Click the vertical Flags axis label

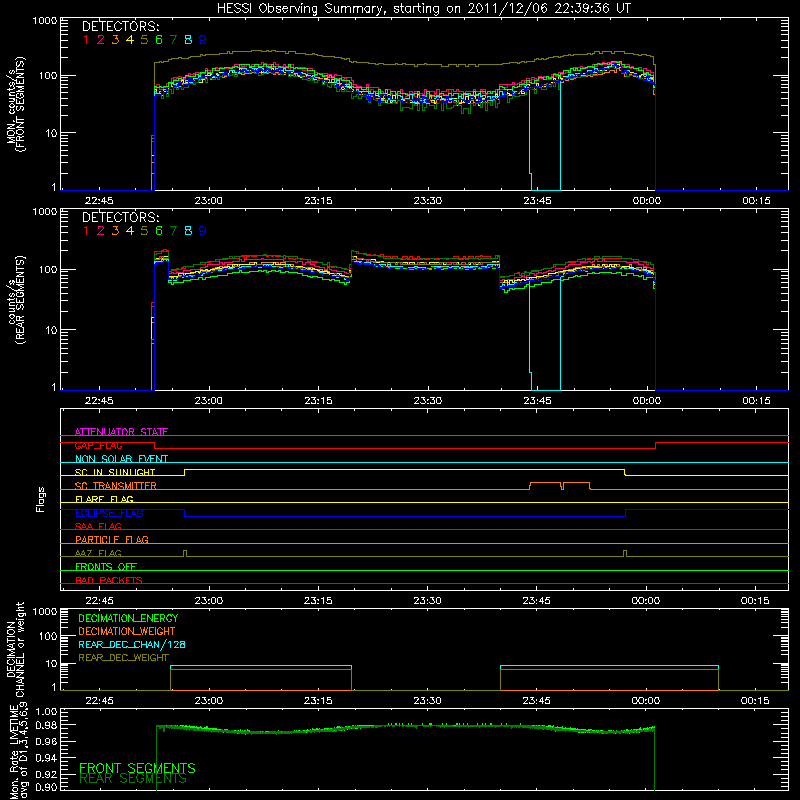tap(40, 499)
